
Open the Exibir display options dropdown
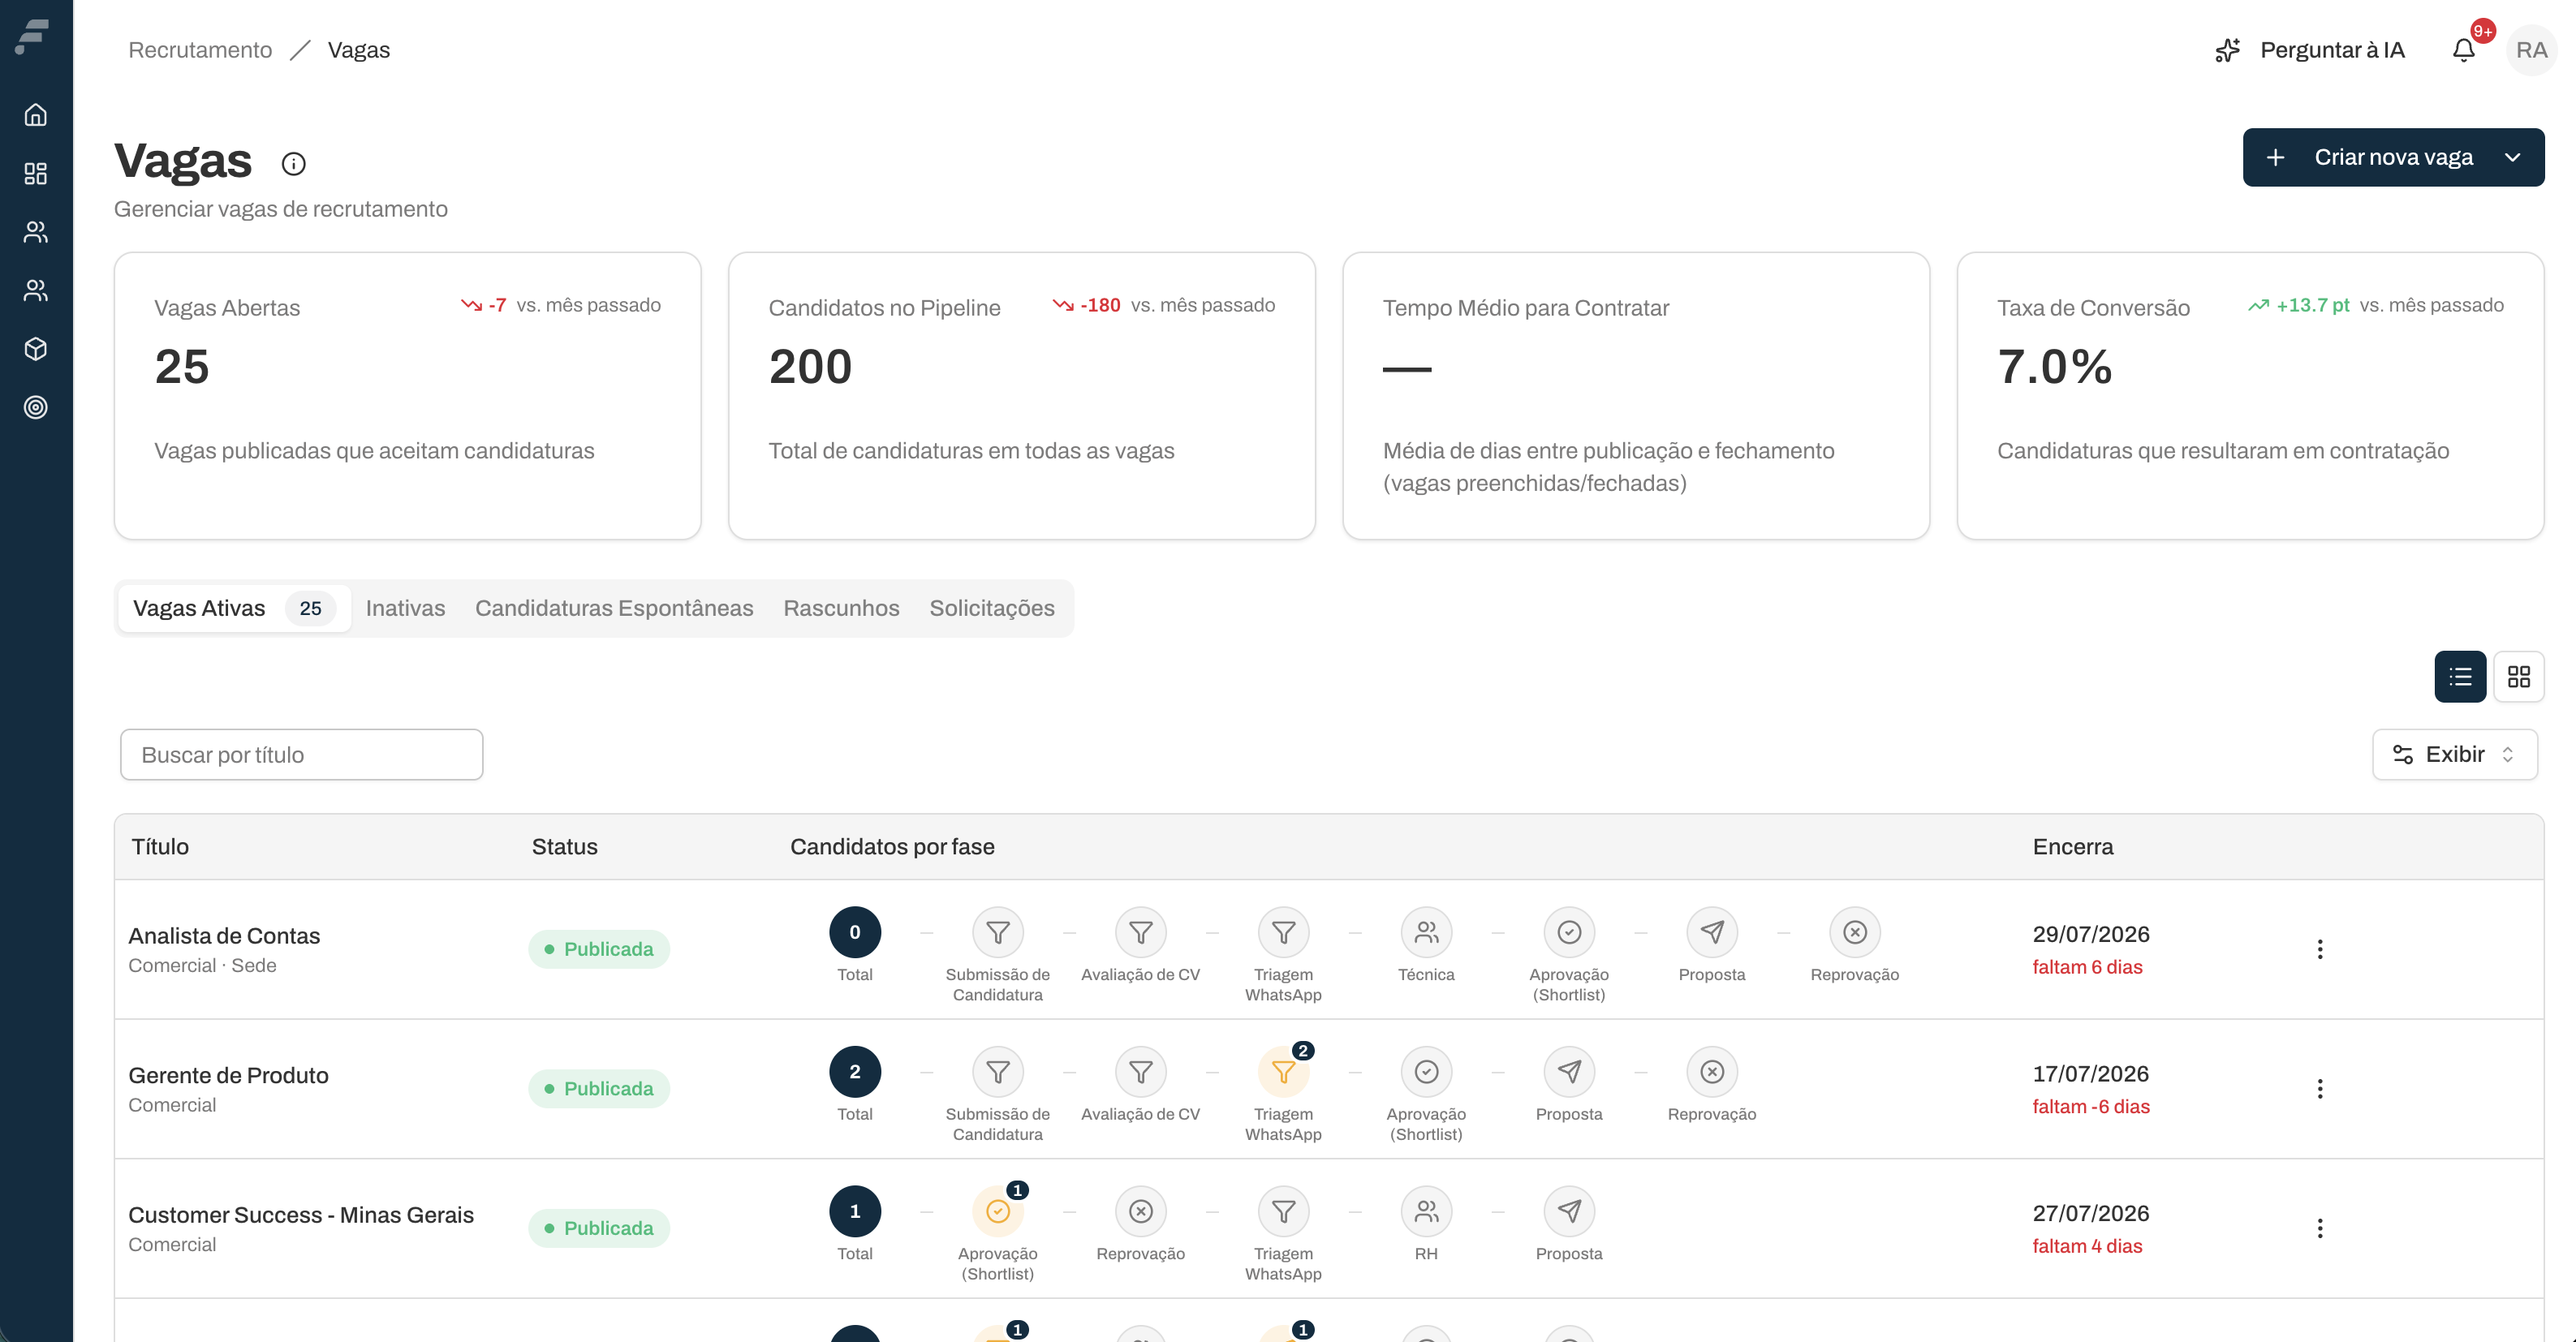pos(2455,755)
